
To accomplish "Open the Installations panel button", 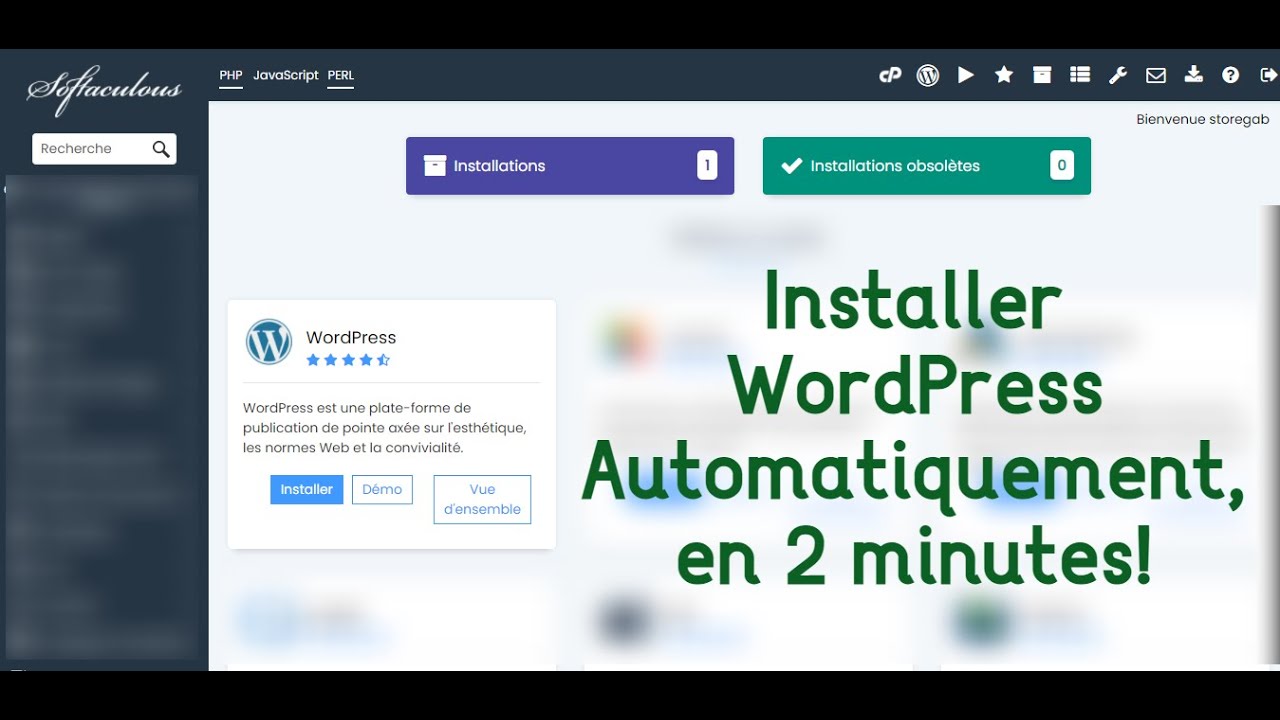I will (x=570, y=166).
